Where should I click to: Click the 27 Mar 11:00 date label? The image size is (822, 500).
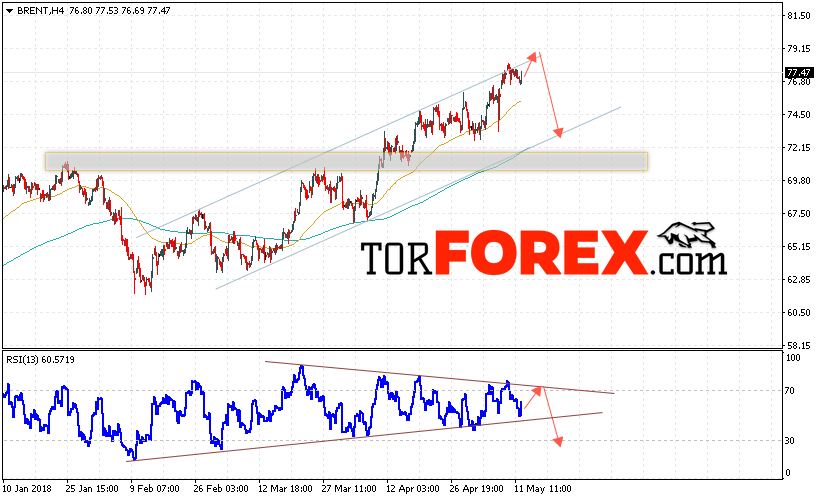[x=349, y=488]
